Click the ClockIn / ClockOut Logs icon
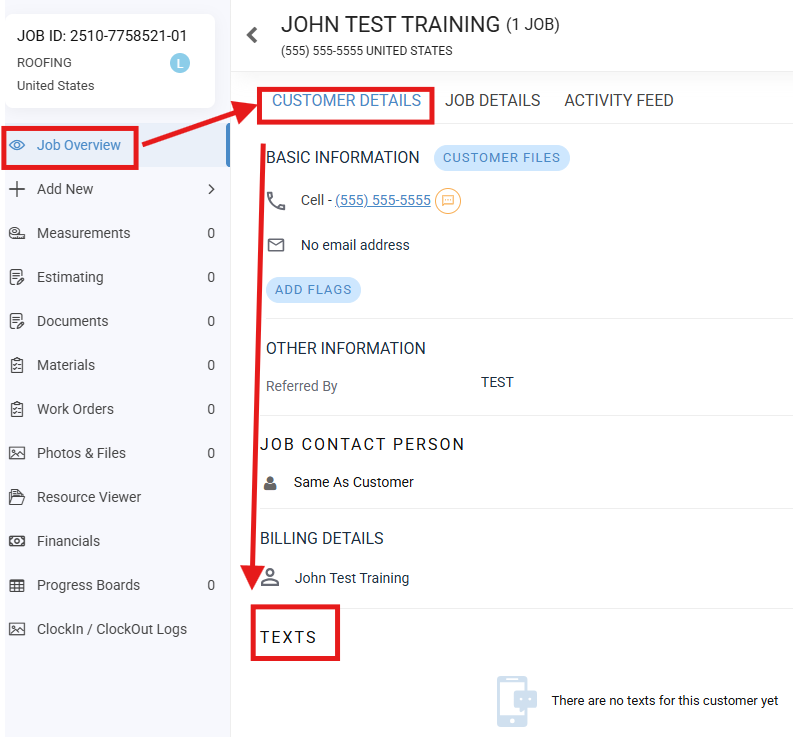 (17, 629)
